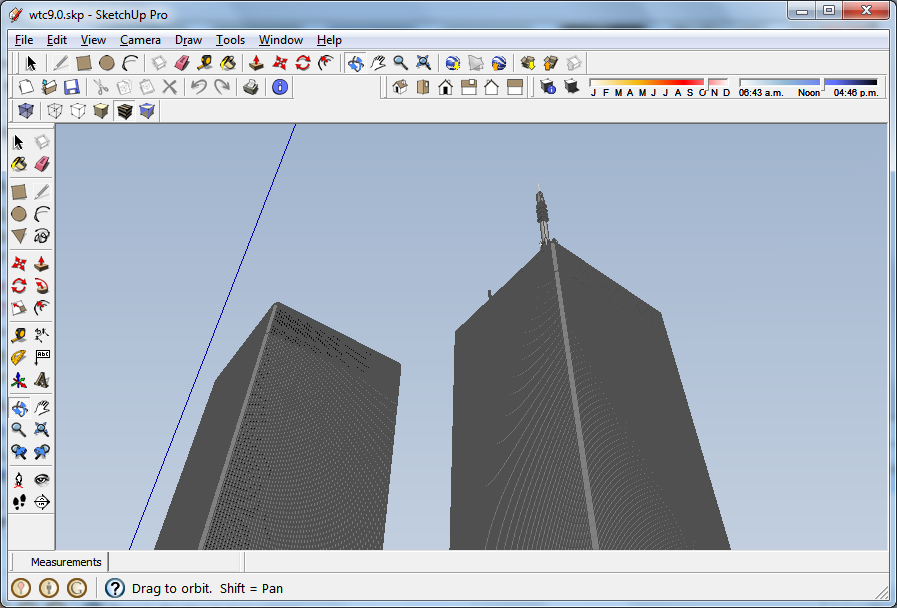Select the Arc tool in top toolbar

click(x=130, y=63)
